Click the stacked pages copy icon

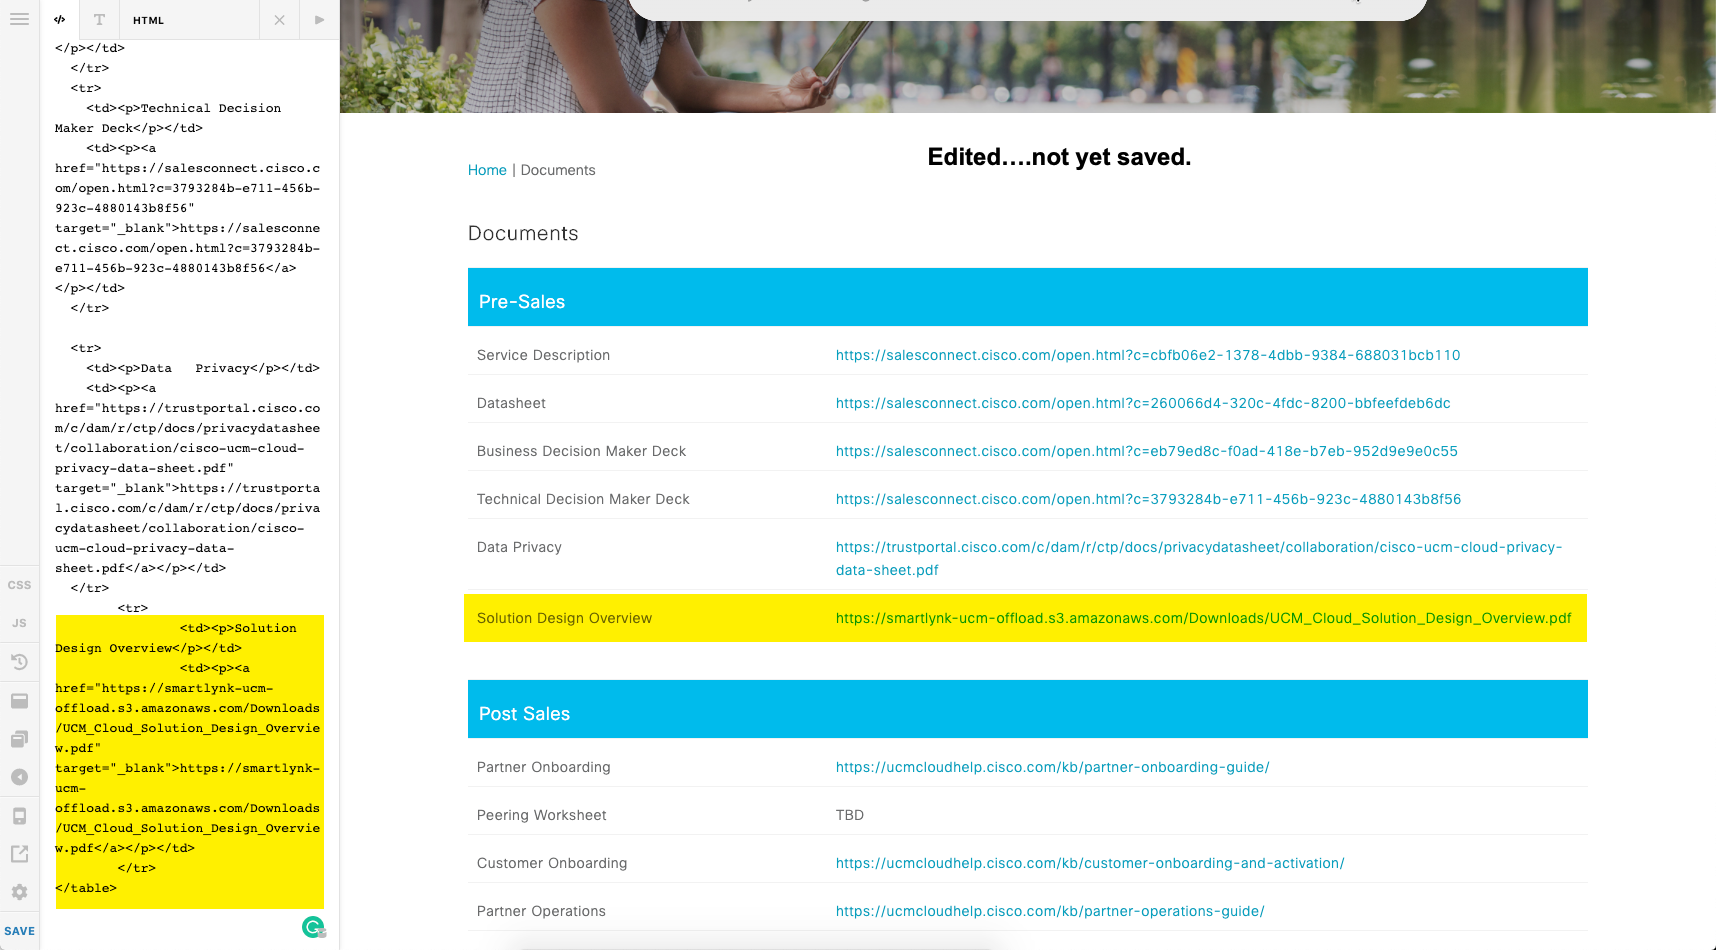click(19, 739)
